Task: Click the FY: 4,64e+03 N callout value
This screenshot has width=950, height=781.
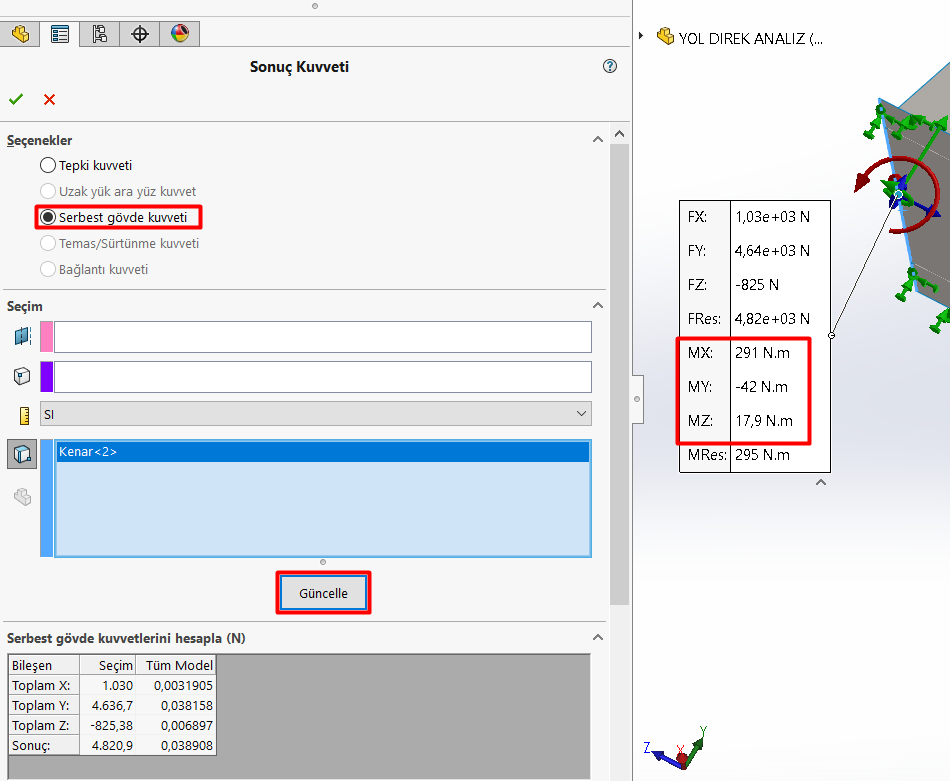Action: [x=772, y=251]
